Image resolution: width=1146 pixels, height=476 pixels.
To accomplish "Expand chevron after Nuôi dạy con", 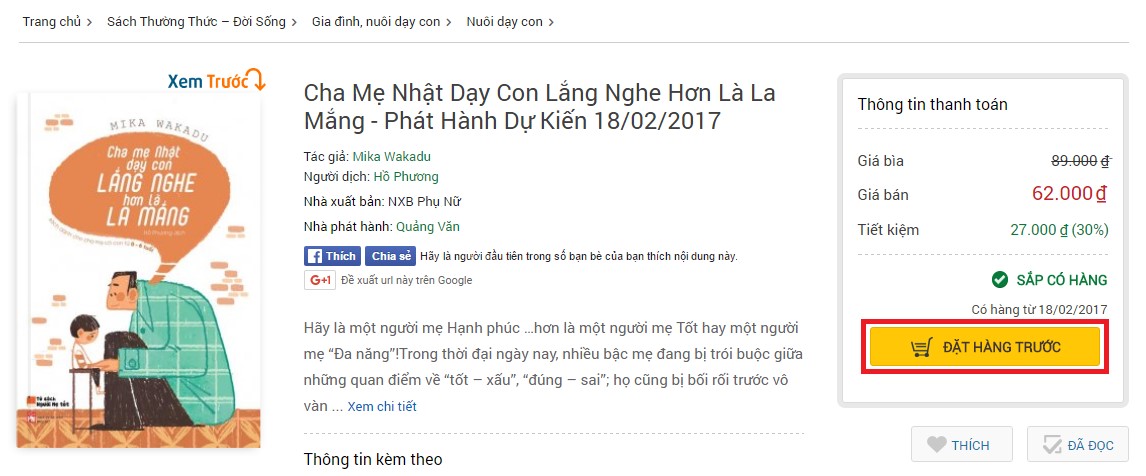I will tap(551, 23).
